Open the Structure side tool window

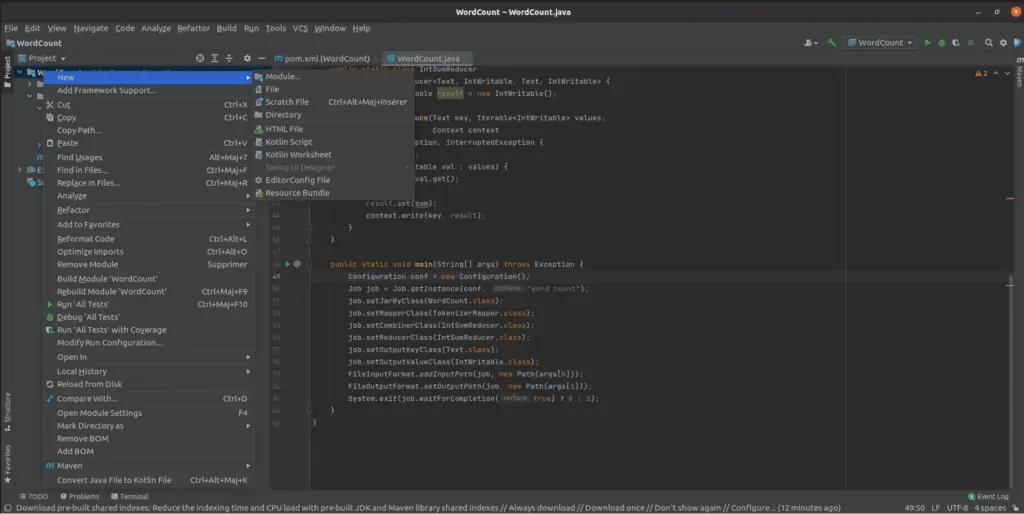[x=7, y=411]
